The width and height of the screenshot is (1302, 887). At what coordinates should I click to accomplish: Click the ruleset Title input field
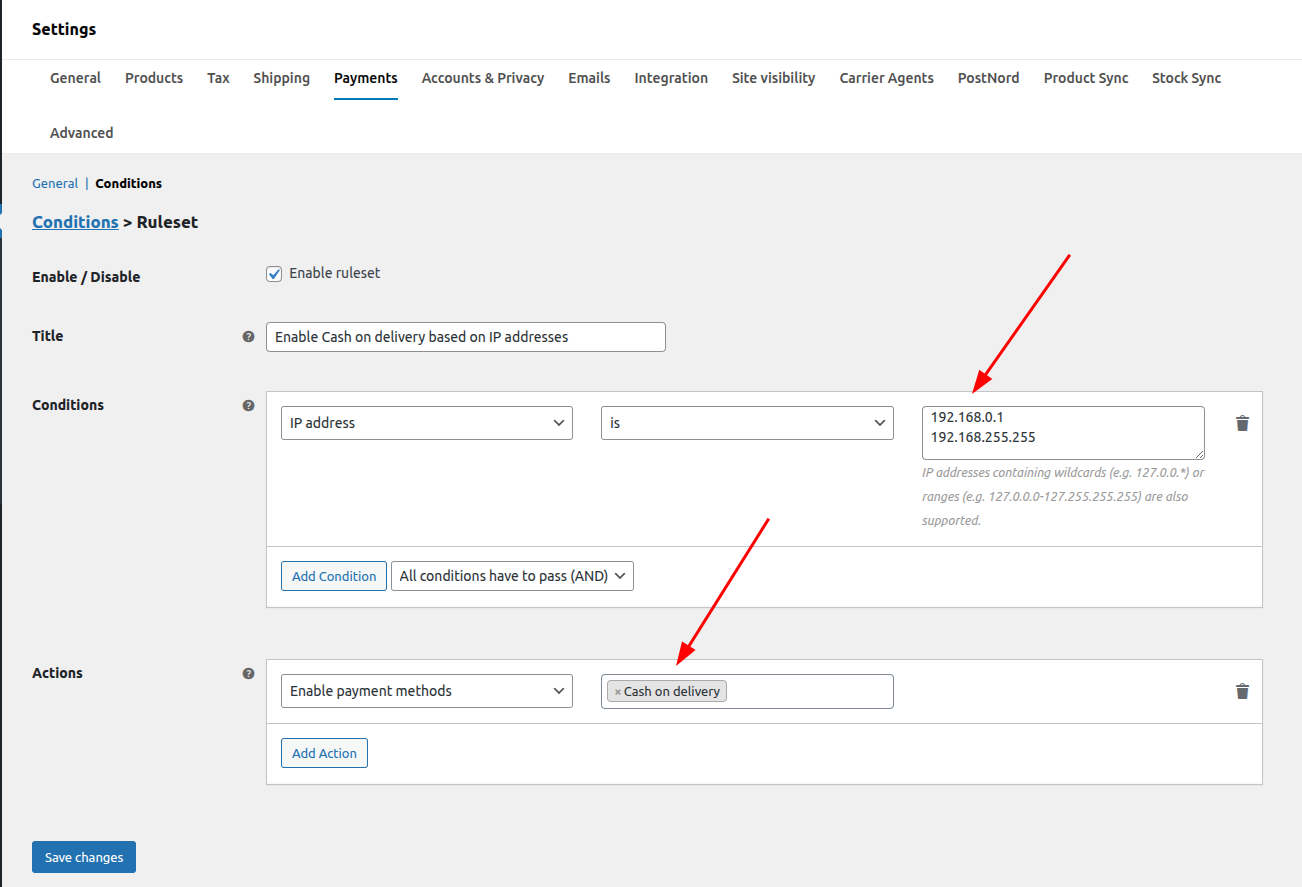[465, 337]
